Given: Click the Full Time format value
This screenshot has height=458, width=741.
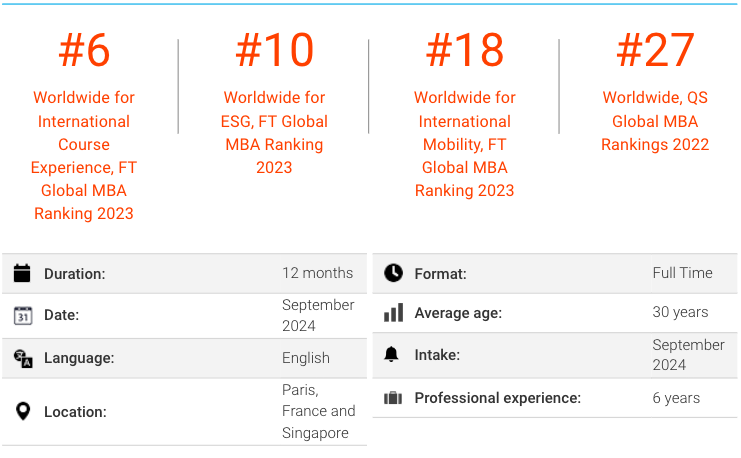Looking at the screenshot, I should point(682,273).
